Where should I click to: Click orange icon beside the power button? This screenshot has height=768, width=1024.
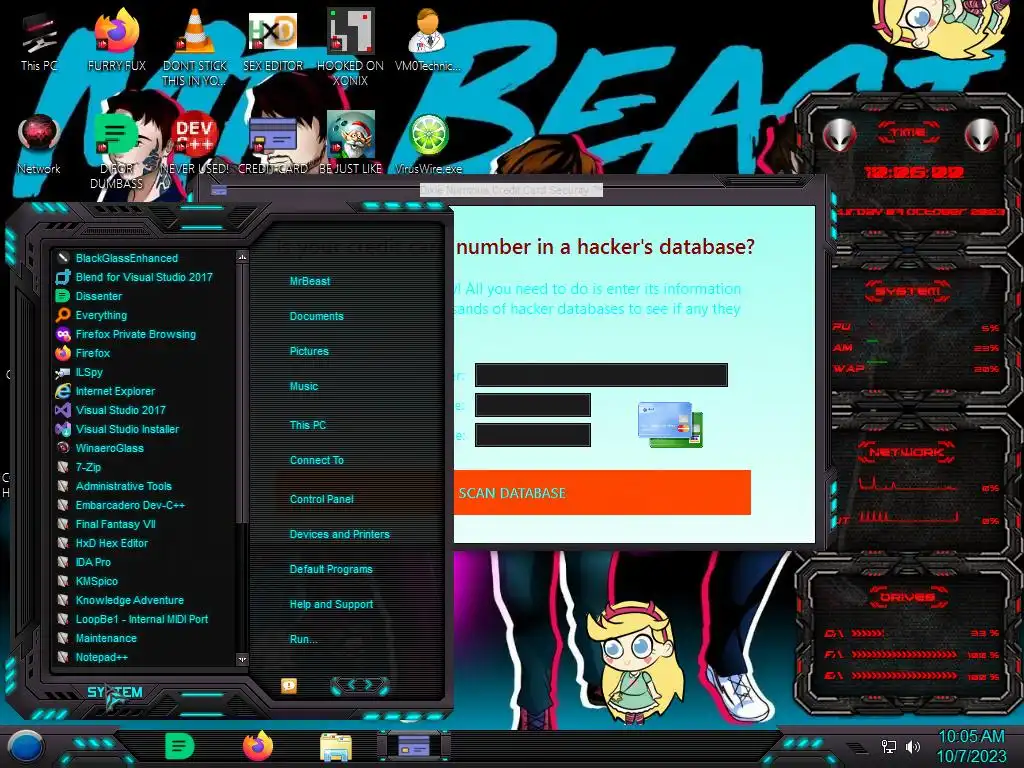pos(289,685)
